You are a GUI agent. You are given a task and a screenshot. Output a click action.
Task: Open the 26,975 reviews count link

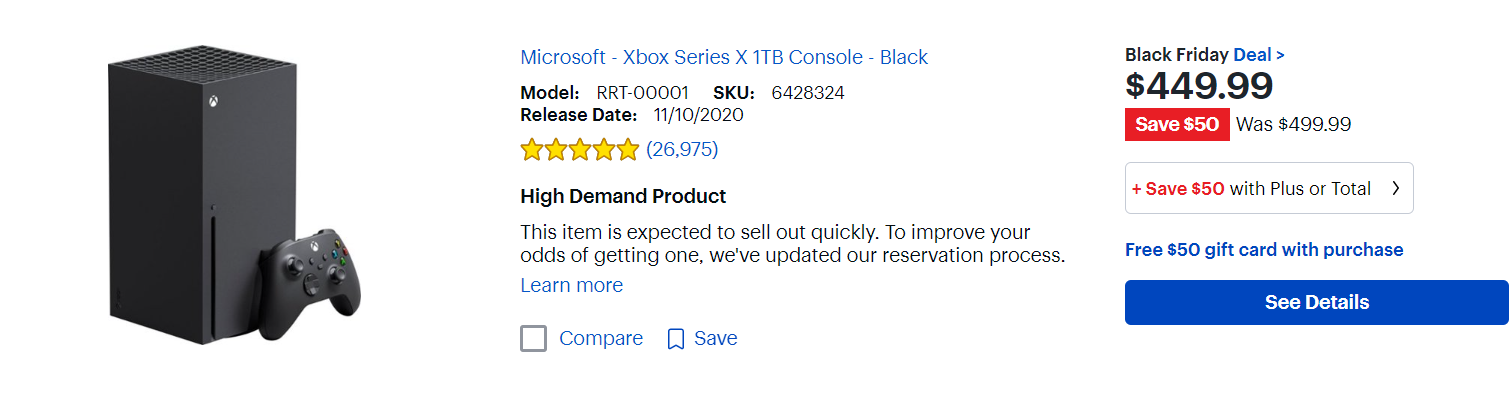(x=682, y=150)
